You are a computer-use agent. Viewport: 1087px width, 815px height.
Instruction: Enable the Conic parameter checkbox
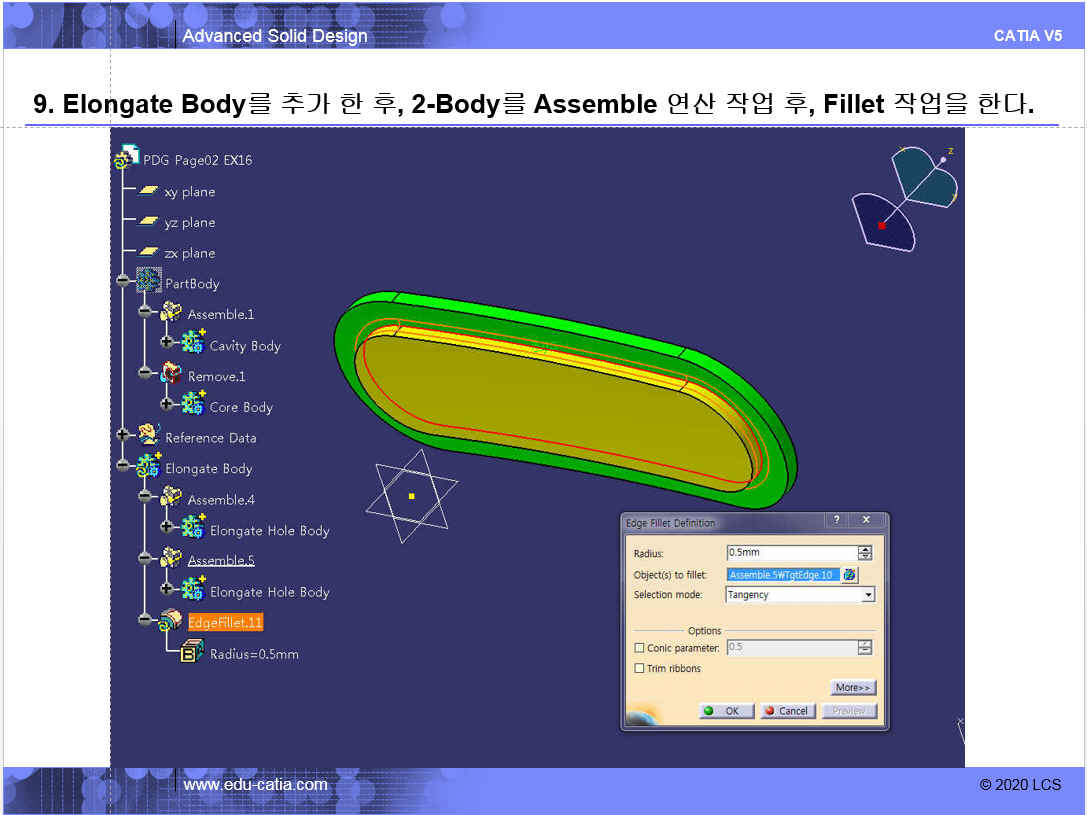click(x=640, y=648)
